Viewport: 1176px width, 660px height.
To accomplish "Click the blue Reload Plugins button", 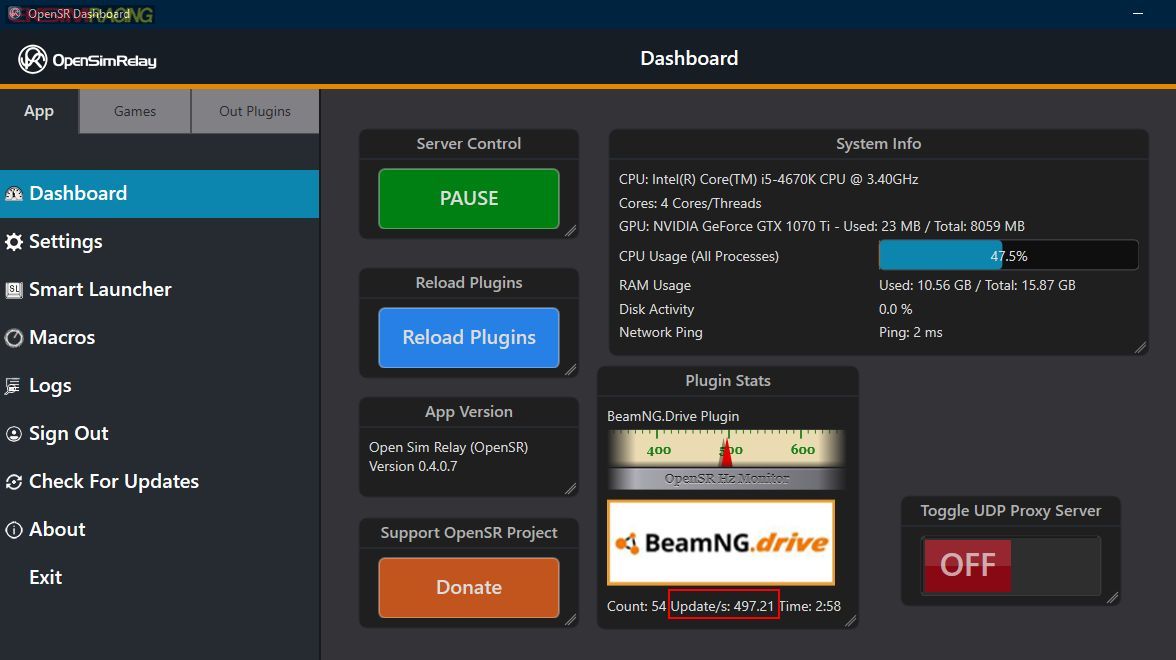I will [x=469, y=338].
